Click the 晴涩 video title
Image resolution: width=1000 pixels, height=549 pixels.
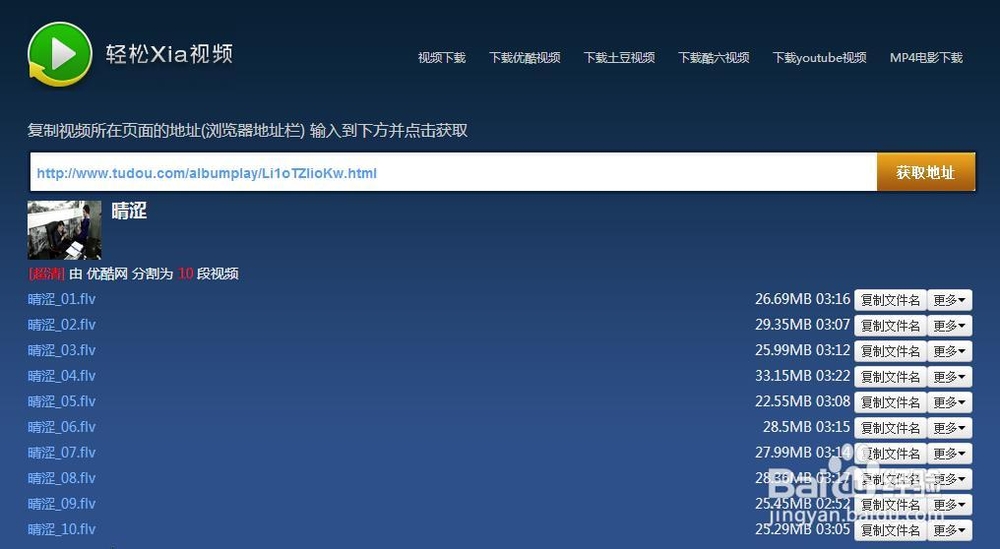tap(129, 211)
